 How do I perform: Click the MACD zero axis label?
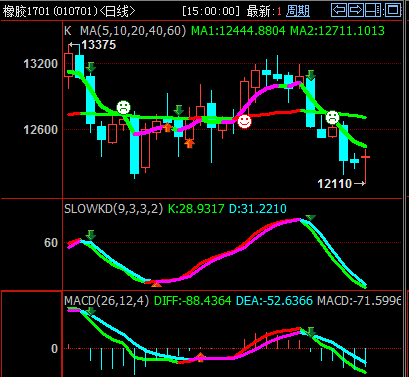tap(54, 349)
